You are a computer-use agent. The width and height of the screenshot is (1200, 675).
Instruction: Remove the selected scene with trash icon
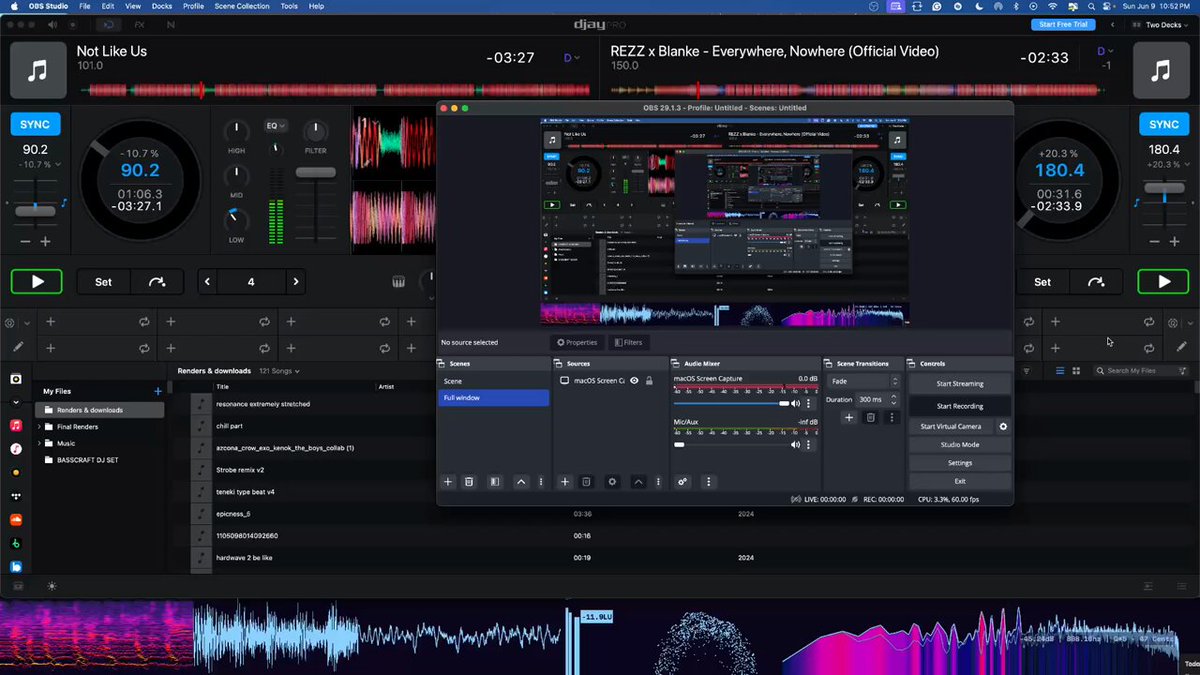click(469, 482)
